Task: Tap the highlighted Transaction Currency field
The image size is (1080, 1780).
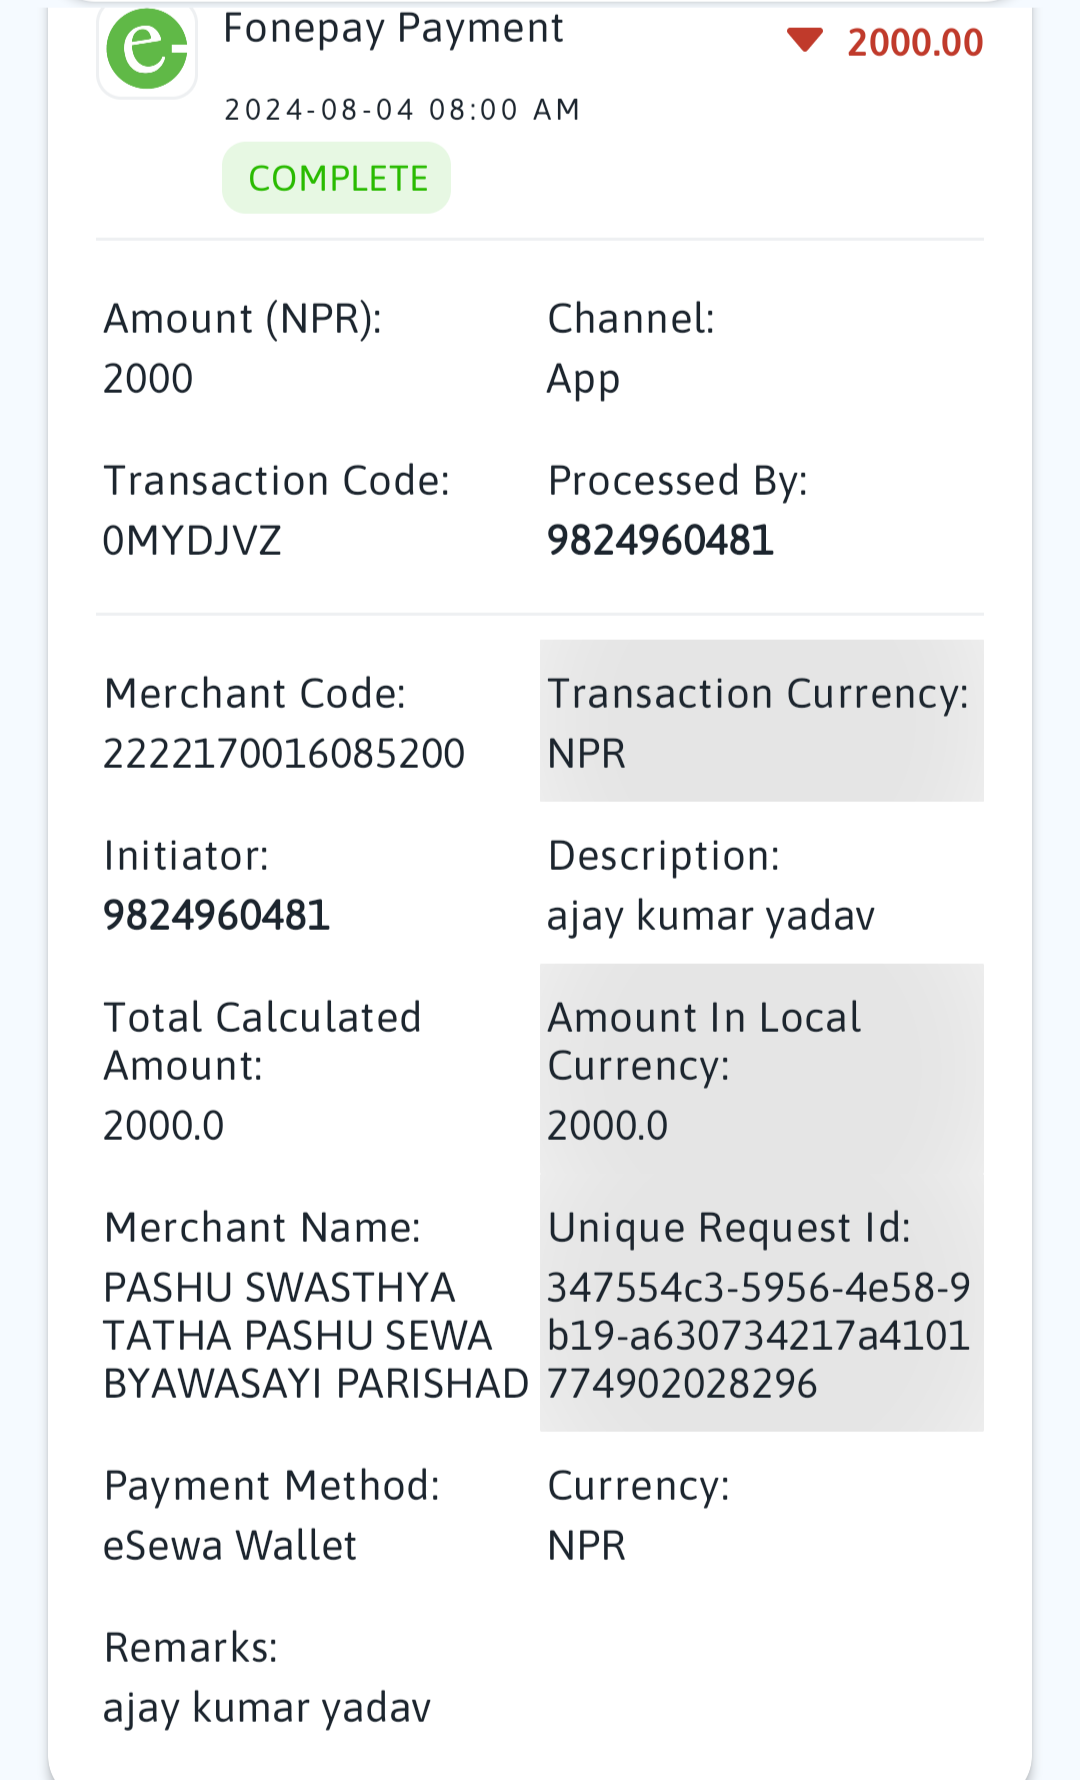Action: [762, 721]
